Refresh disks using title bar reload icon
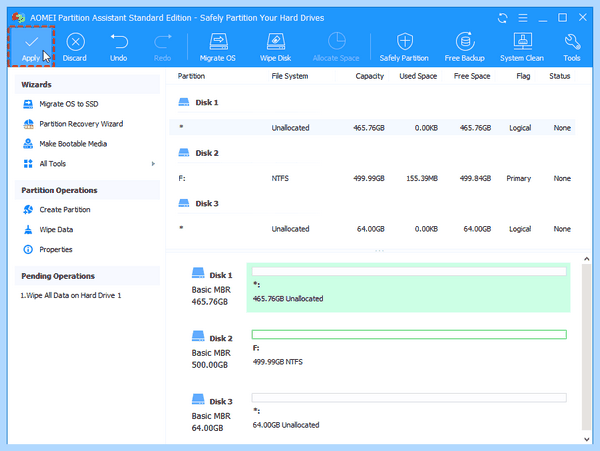The image size is (600, 451). 503,18
